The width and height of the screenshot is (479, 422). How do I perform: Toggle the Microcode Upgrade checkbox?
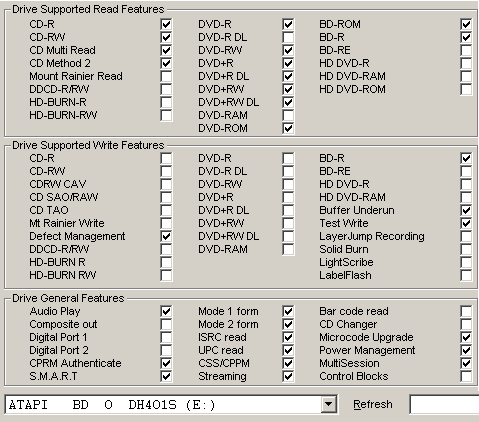466,337
